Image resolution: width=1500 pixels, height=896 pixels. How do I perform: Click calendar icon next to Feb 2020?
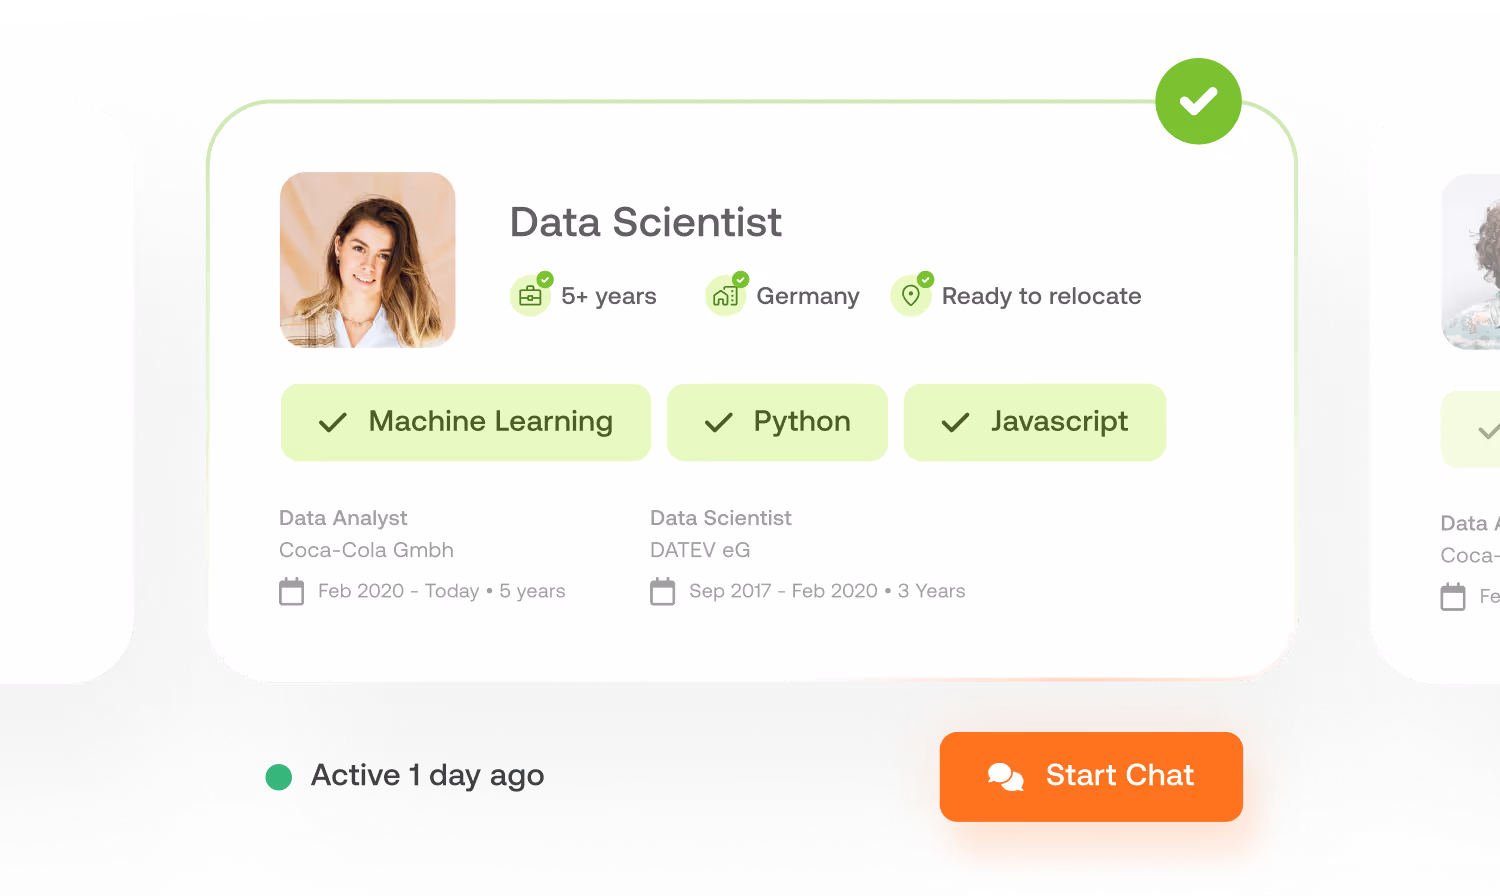point(291,591)
